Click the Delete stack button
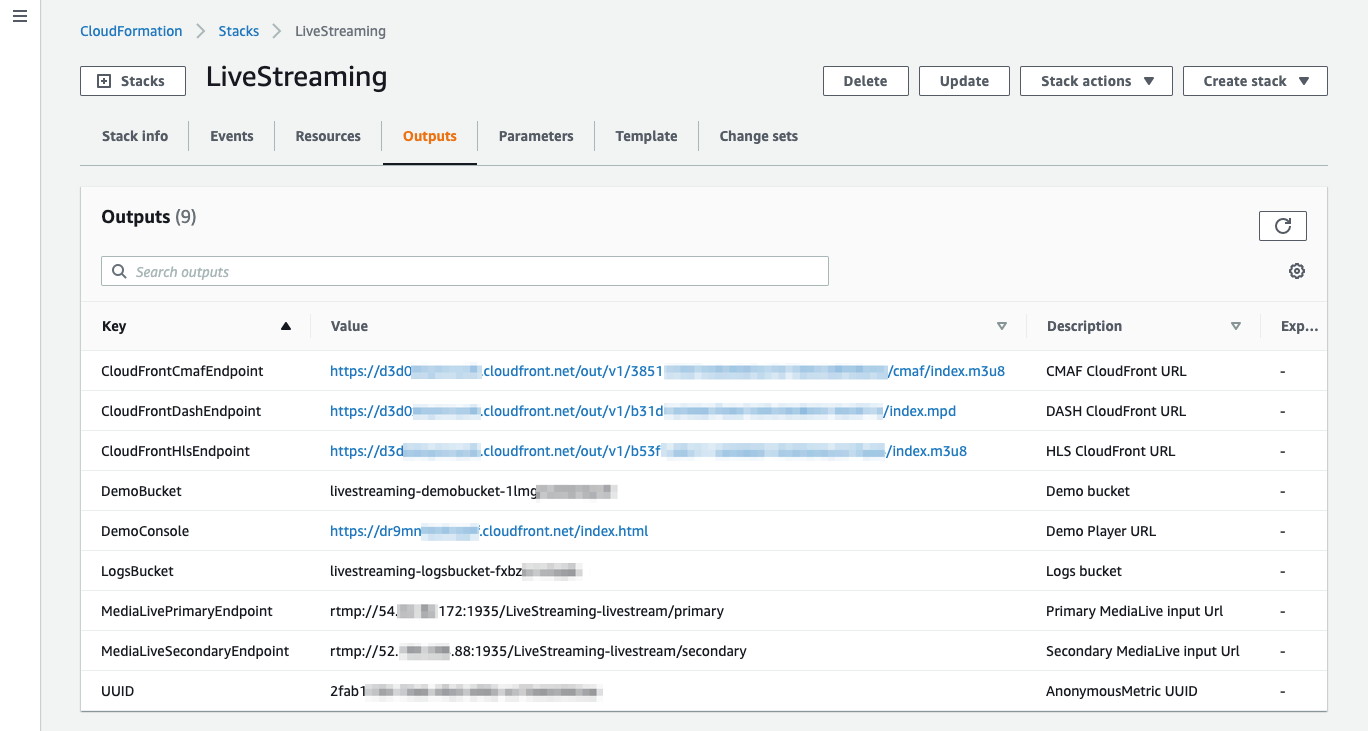This screenshot has height=731, width=1368. pos(866,81)
